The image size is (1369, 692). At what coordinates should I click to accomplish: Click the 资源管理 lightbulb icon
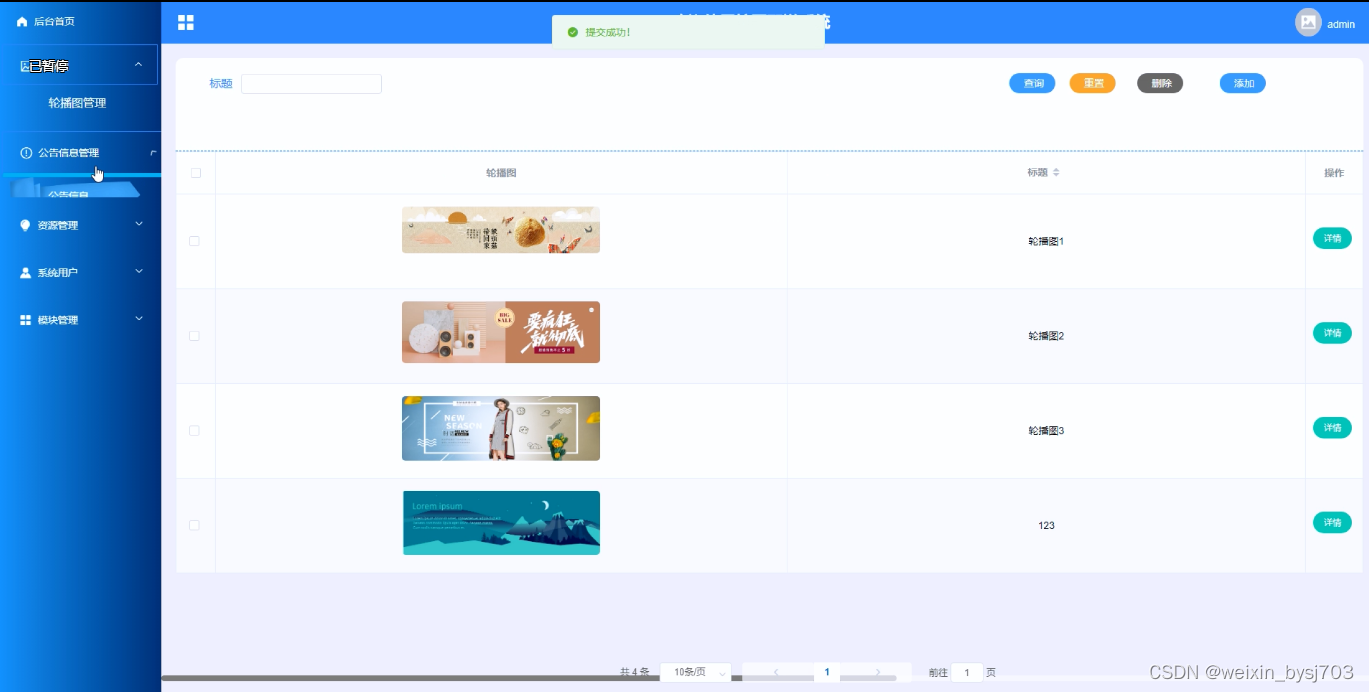coord(25,225)
